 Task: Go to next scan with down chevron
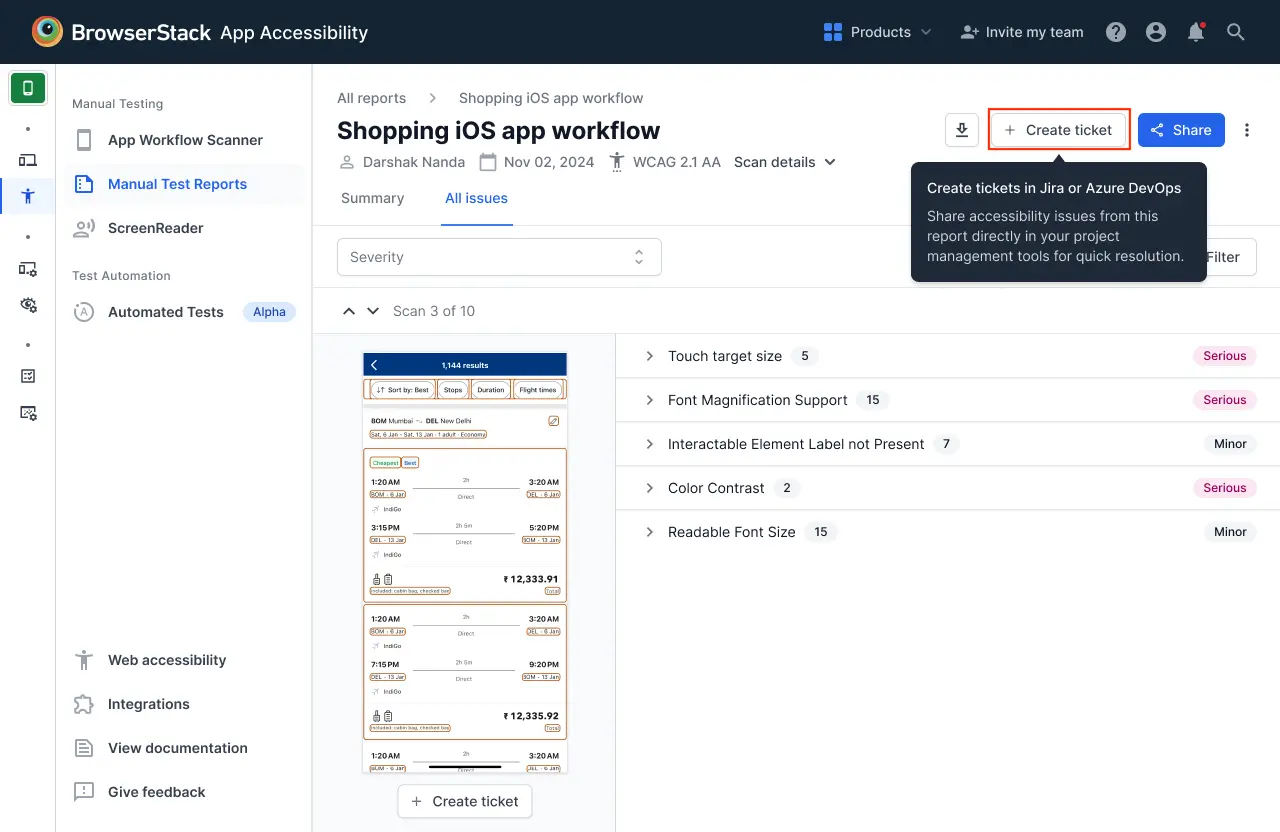click(373, 311)
